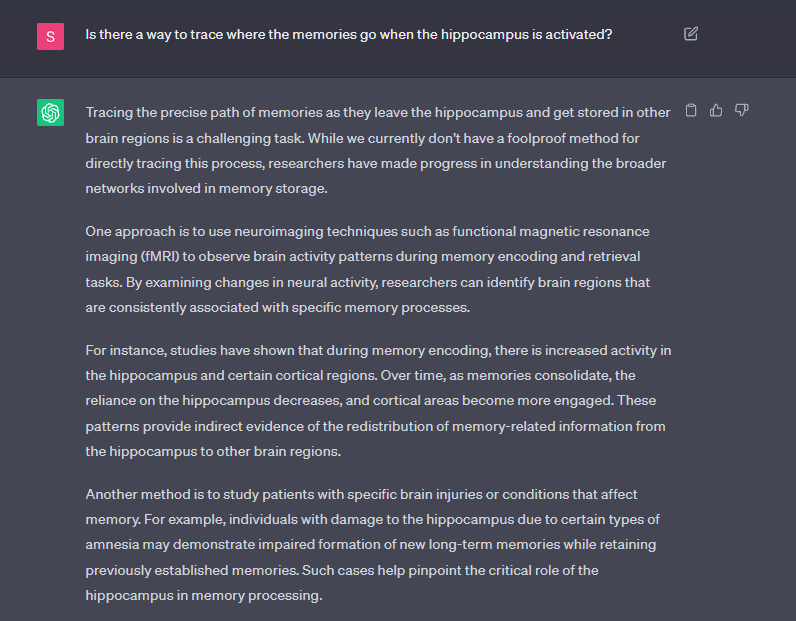Click the green ChatGPT logo avatar

pyautogui.click(x=50, y=113)
